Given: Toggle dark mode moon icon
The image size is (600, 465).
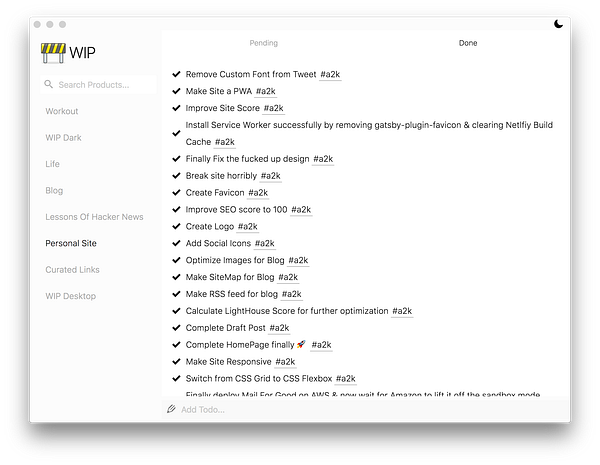Looking at the screenshot, I should 559,23.
